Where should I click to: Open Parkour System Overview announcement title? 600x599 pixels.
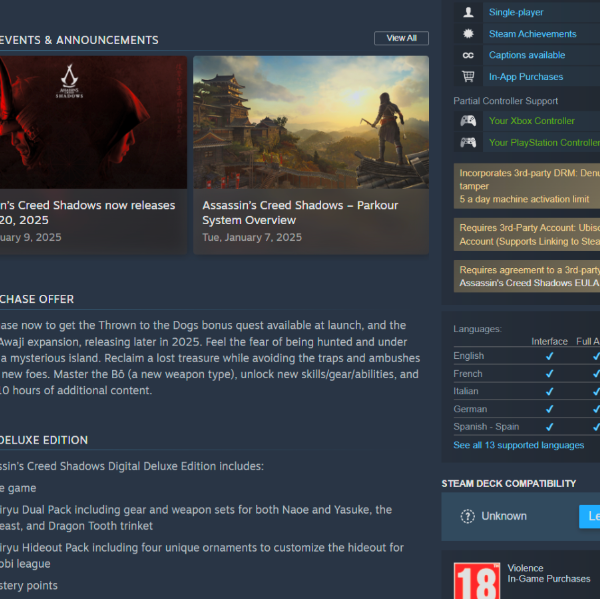[300, 212]
